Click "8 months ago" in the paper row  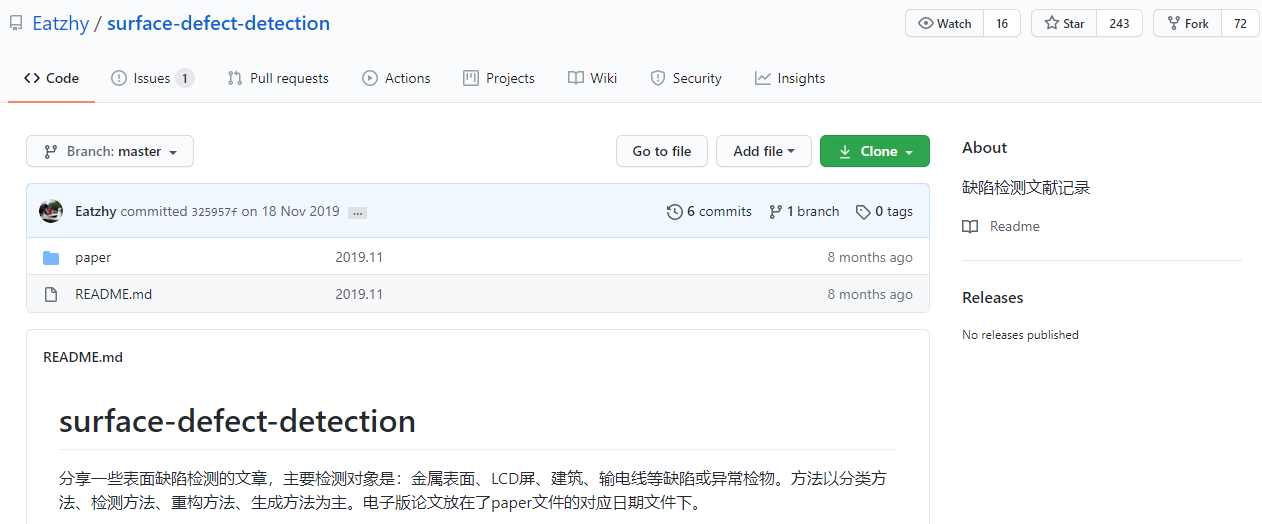pyautogui.click(x=870, y=257)
